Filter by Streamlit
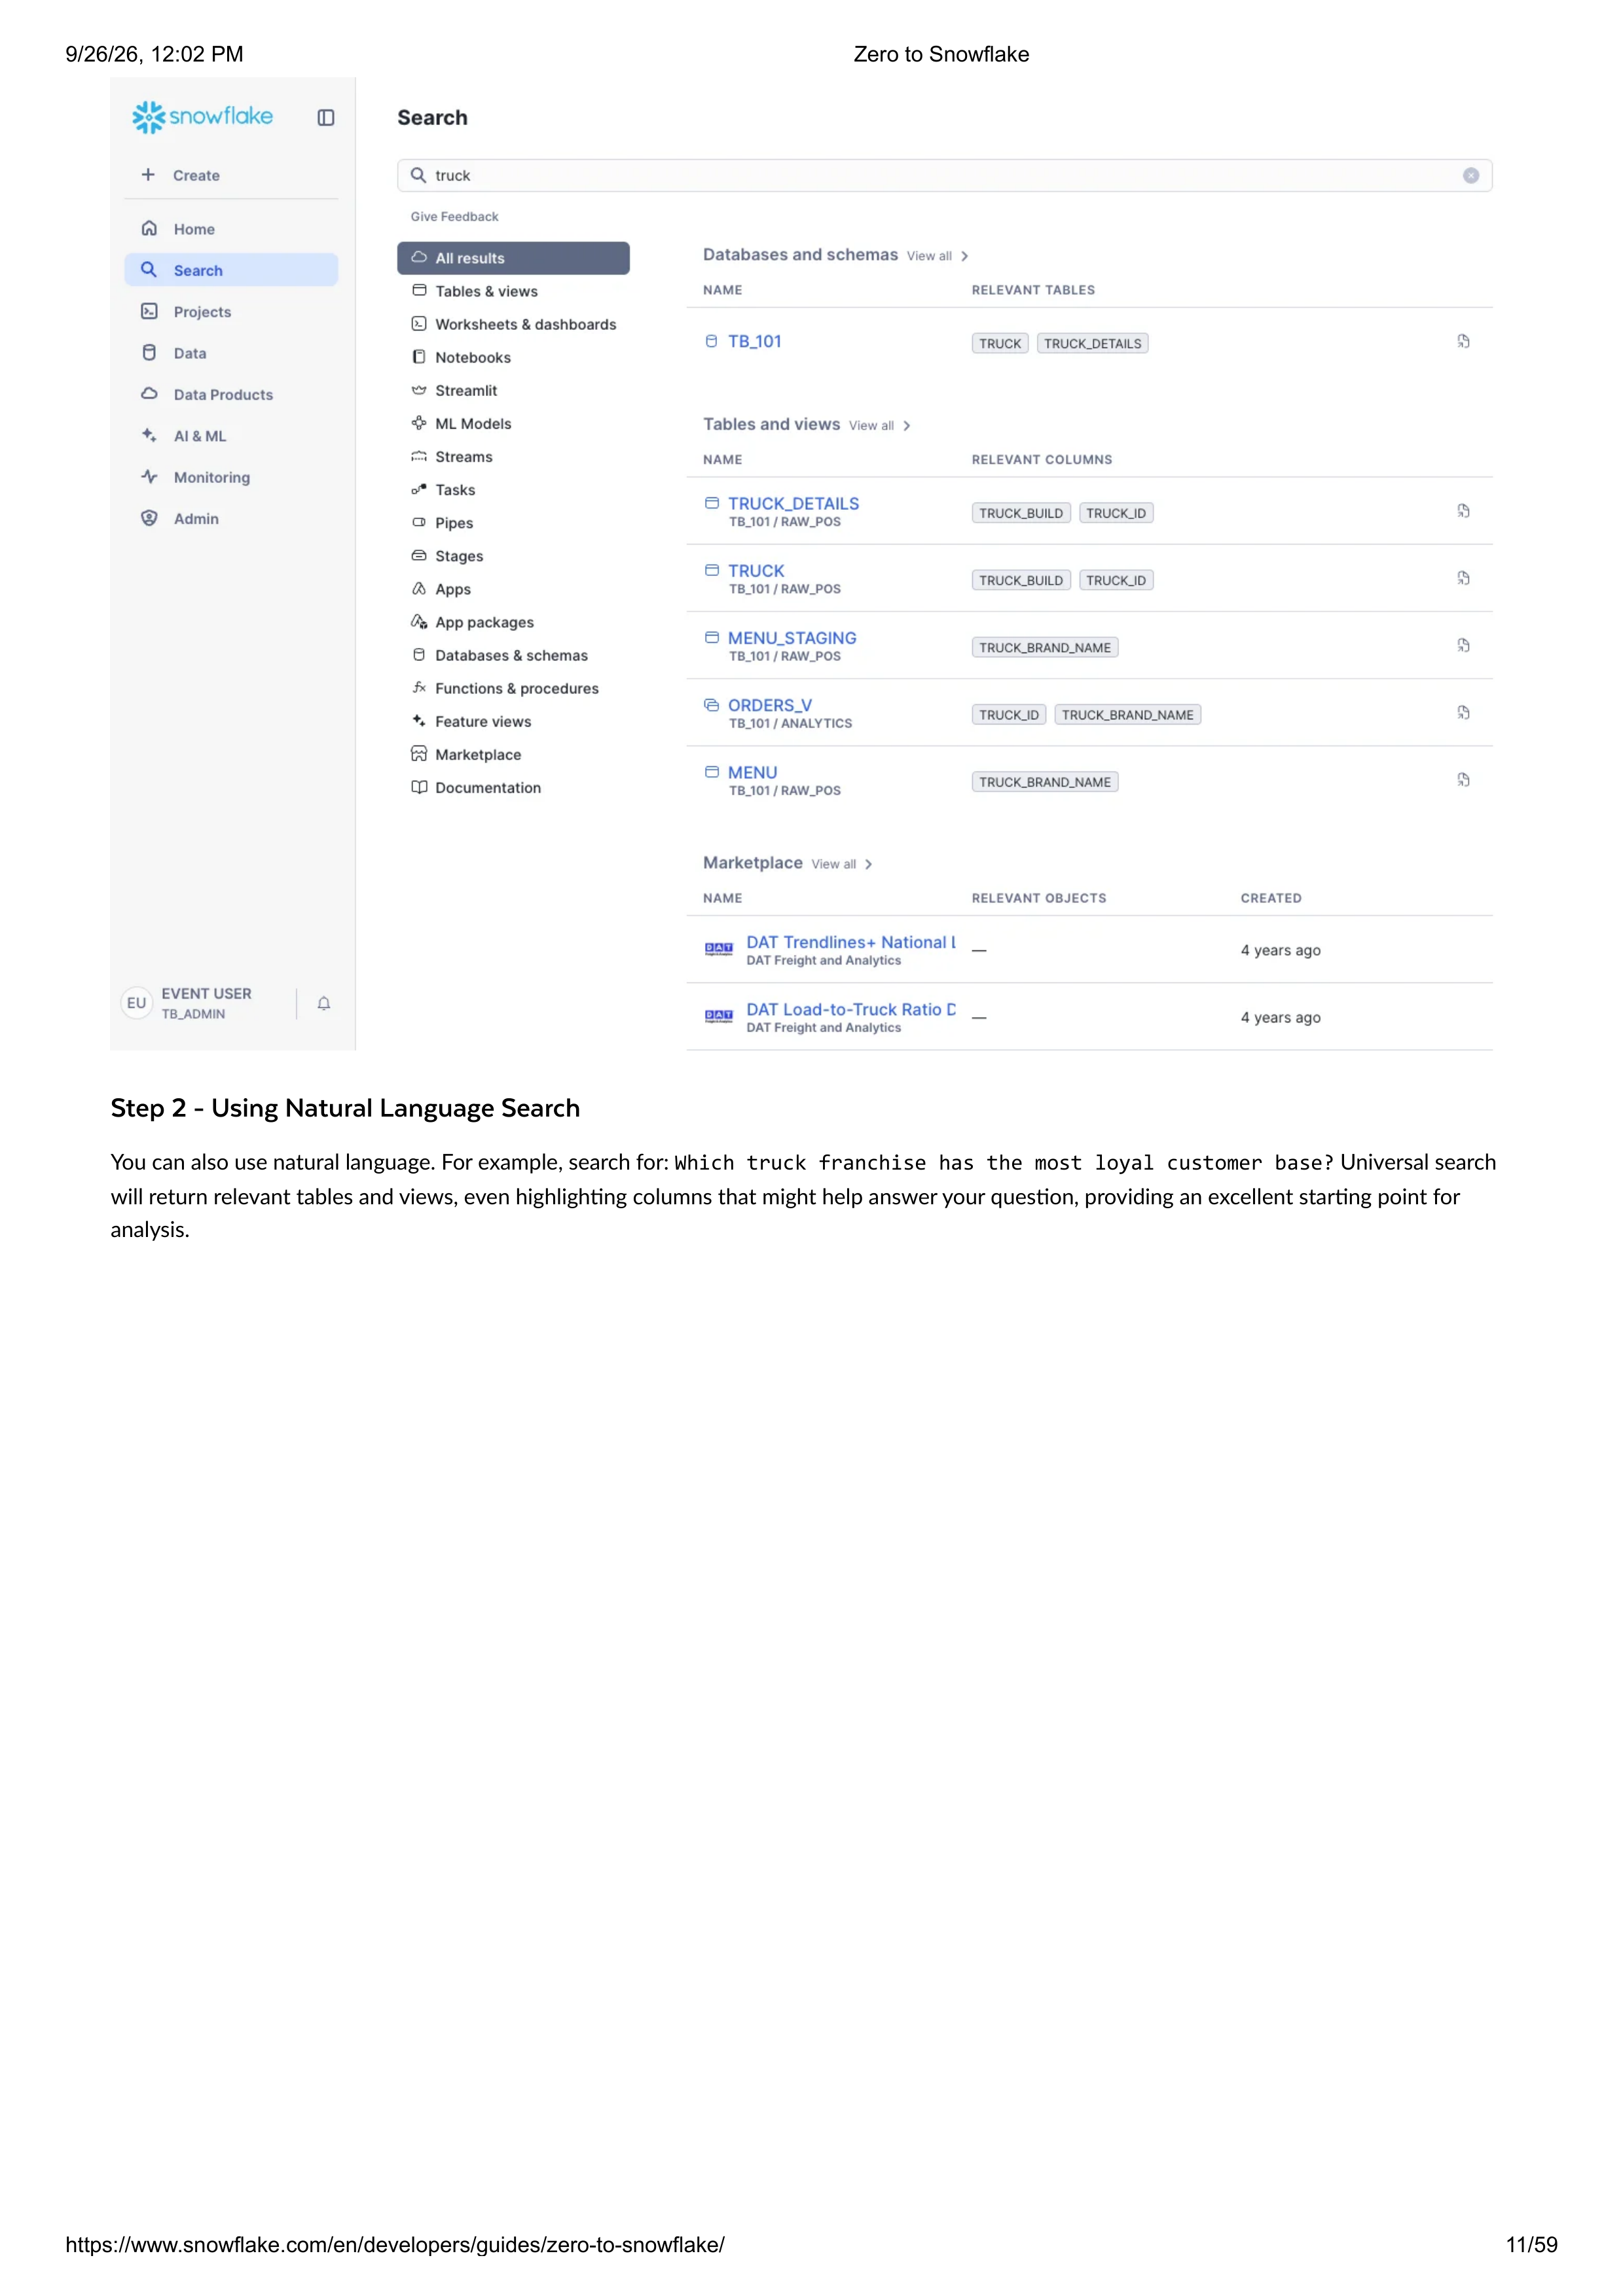 513,390
